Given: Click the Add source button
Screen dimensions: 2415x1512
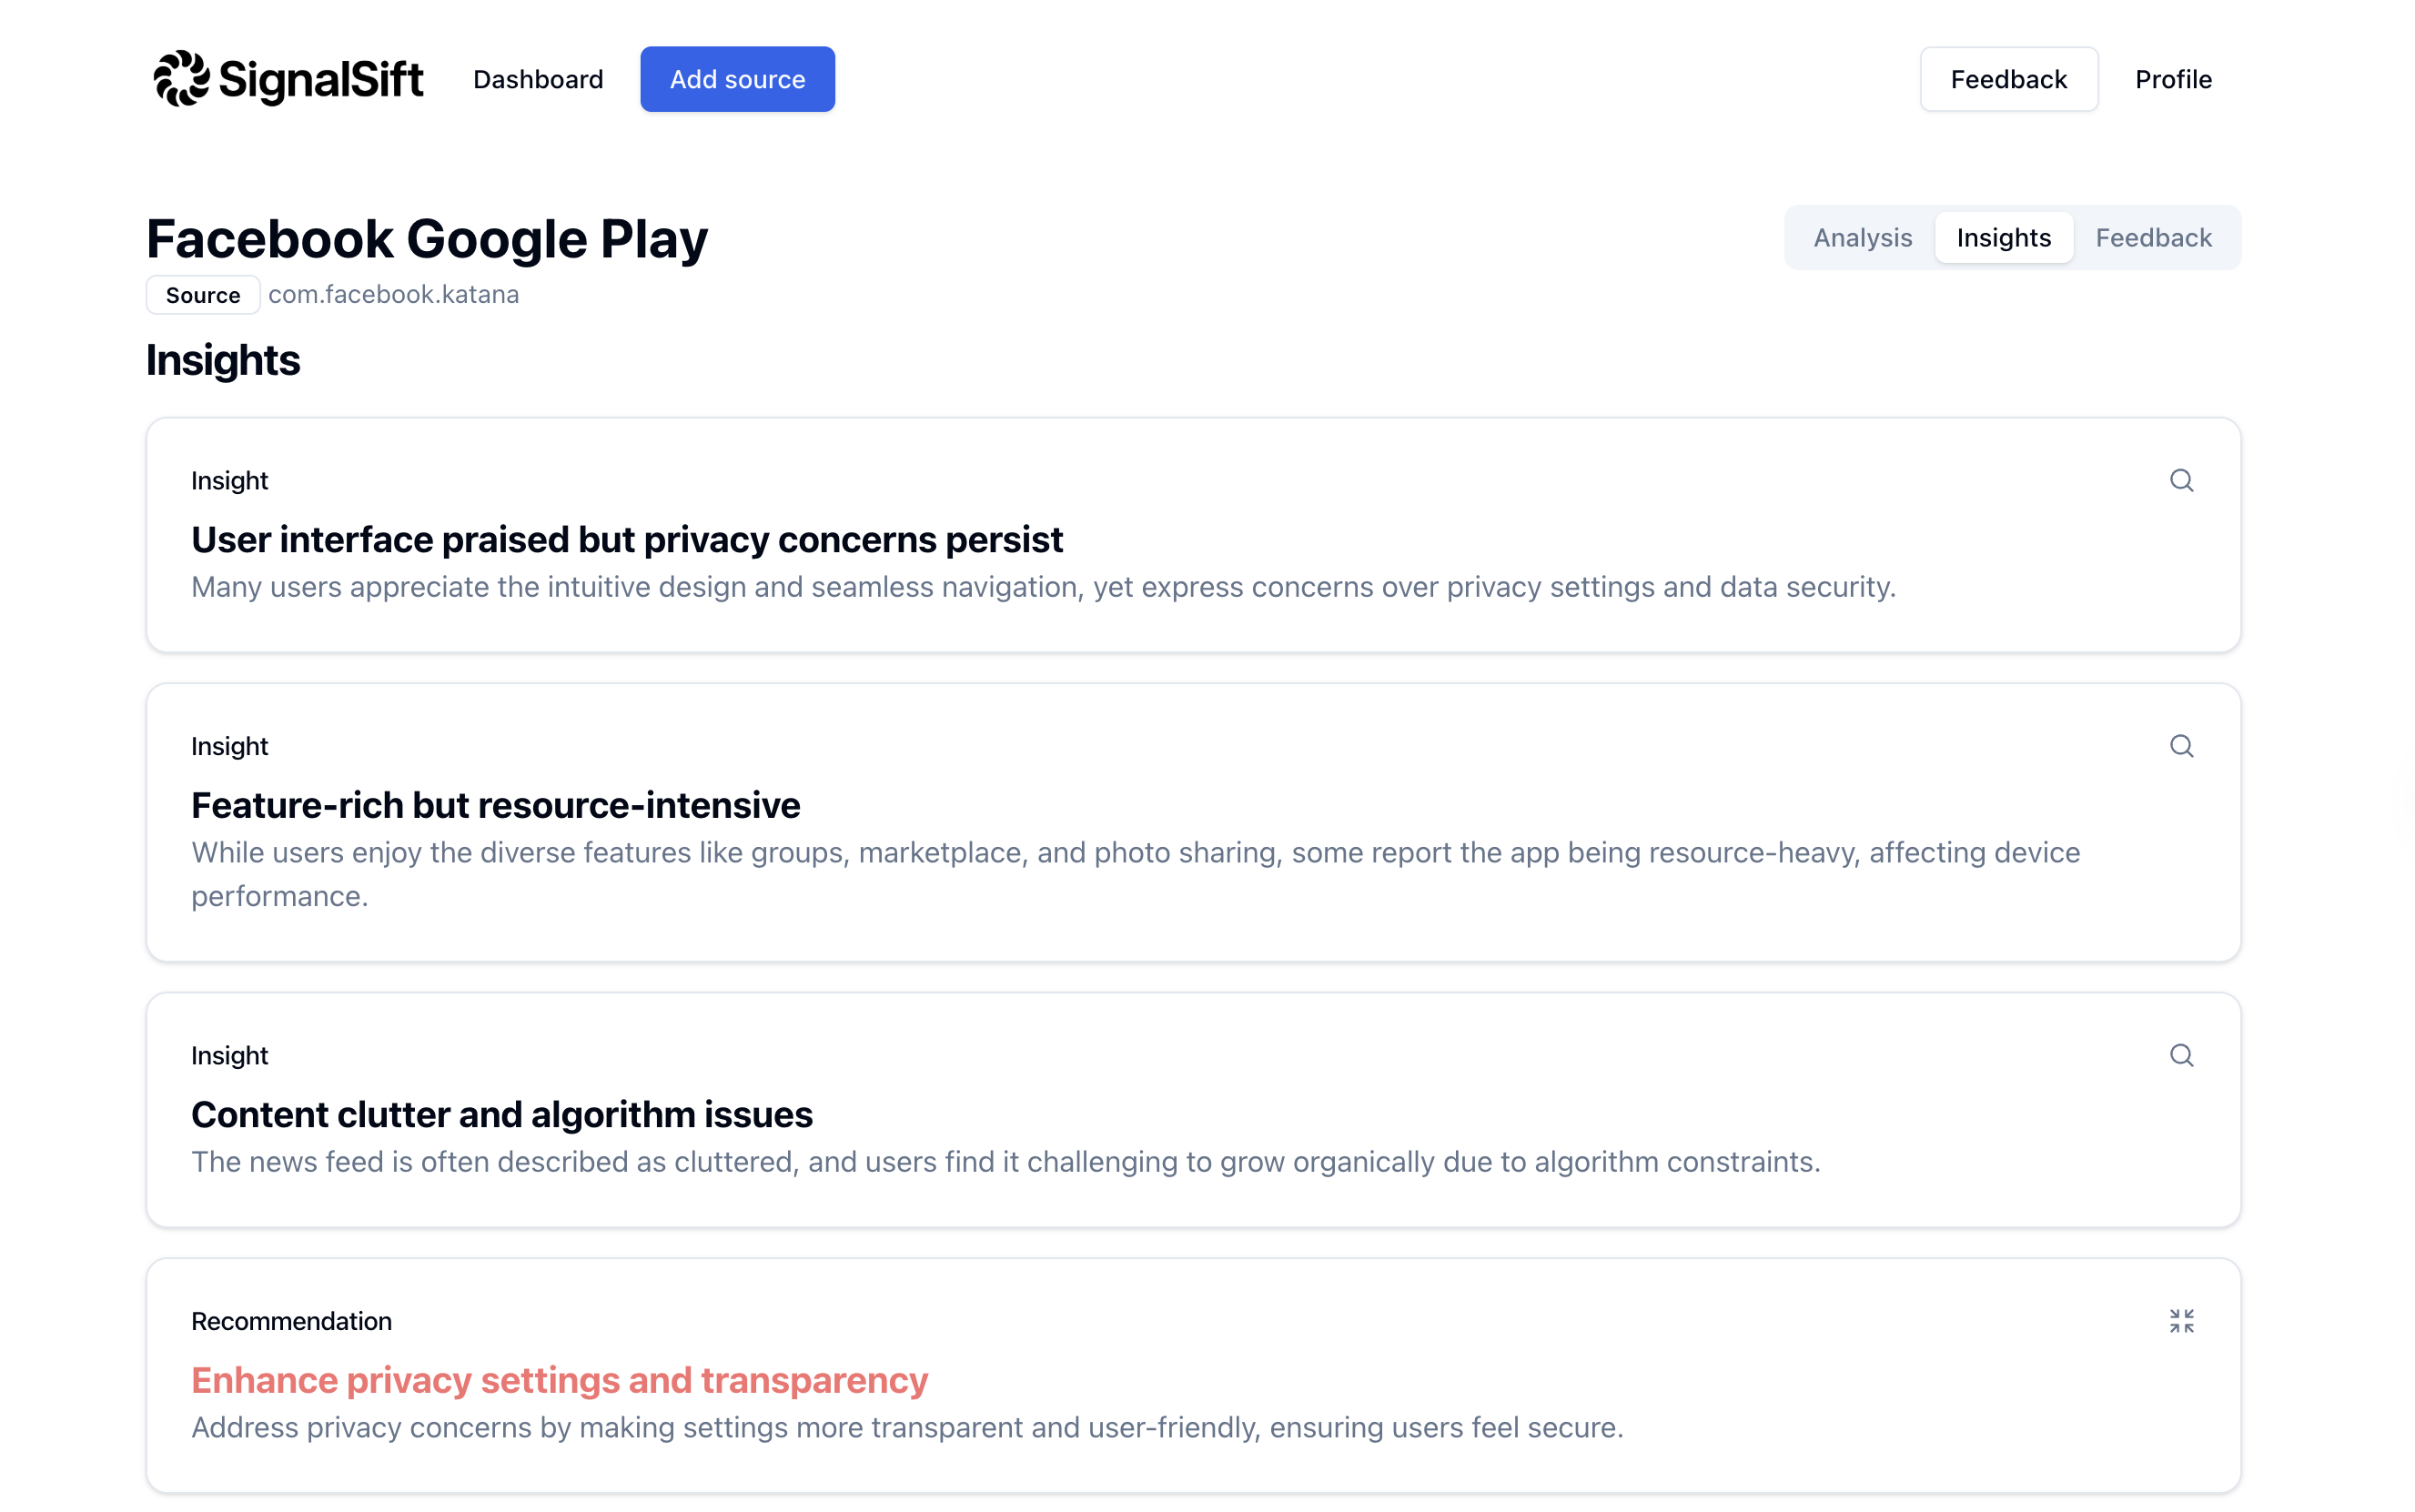Looking at the screenshot, I should [737, 79].
